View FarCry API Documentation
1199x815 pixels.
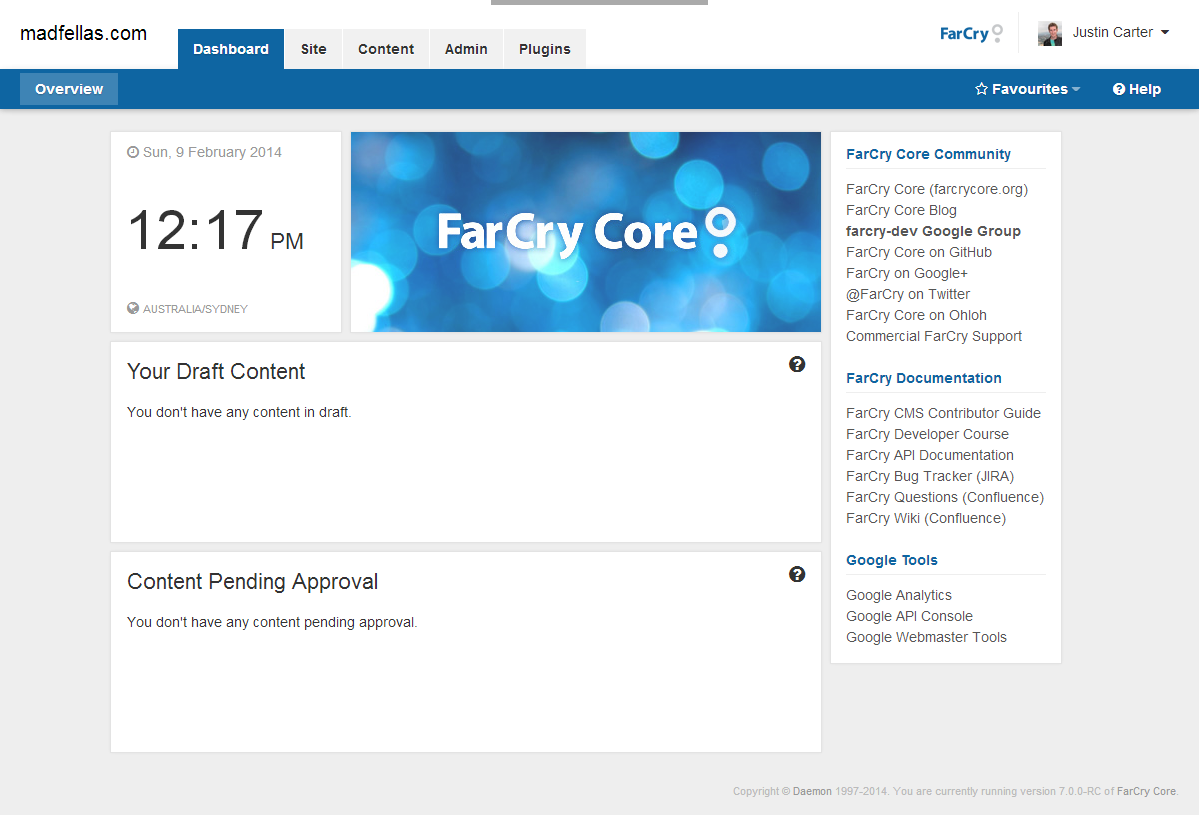click(930, 456)
